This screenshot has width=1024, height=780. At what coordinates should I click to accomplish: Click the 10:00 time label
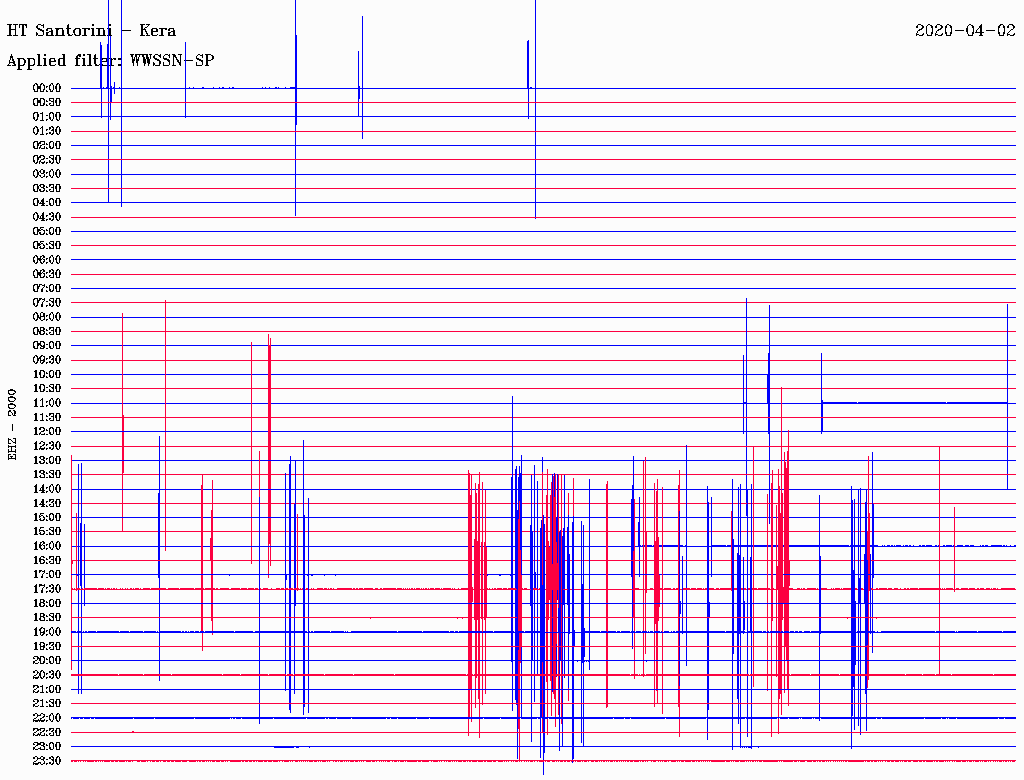pyautogui.click(x=47, y=374)
